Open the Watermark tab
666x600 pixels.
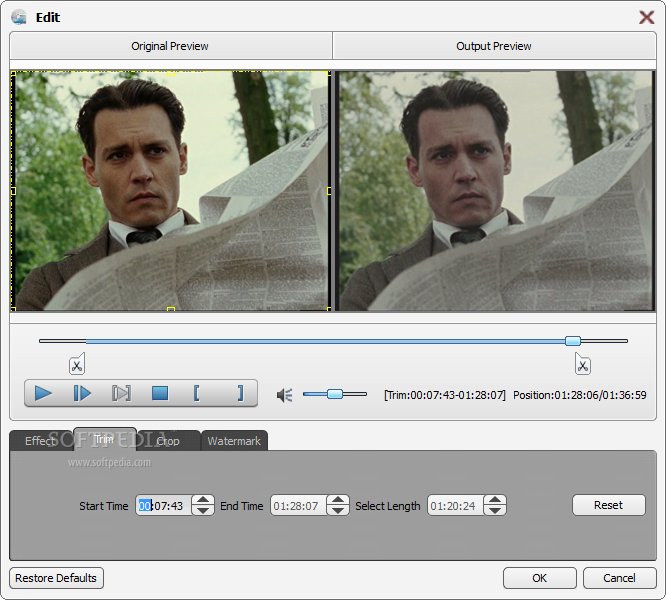coord(234,441)
